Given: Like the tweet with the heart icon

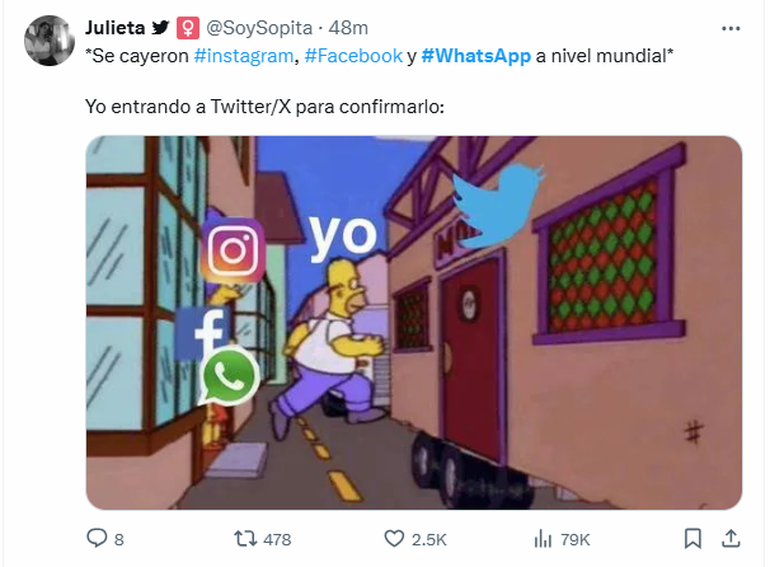Looking at the screenshot, I should point(394,539).
